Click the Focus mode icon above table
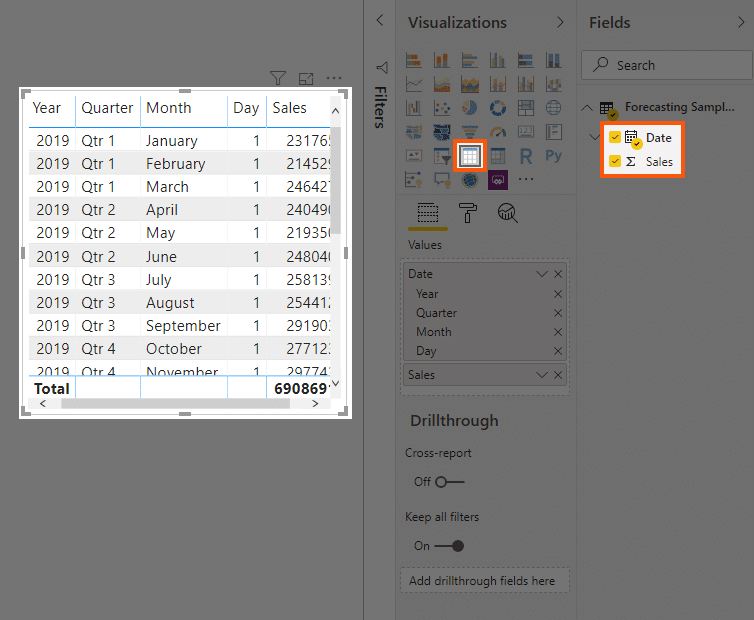Viewport: 754px width, 620px height. tap(306, 78)
